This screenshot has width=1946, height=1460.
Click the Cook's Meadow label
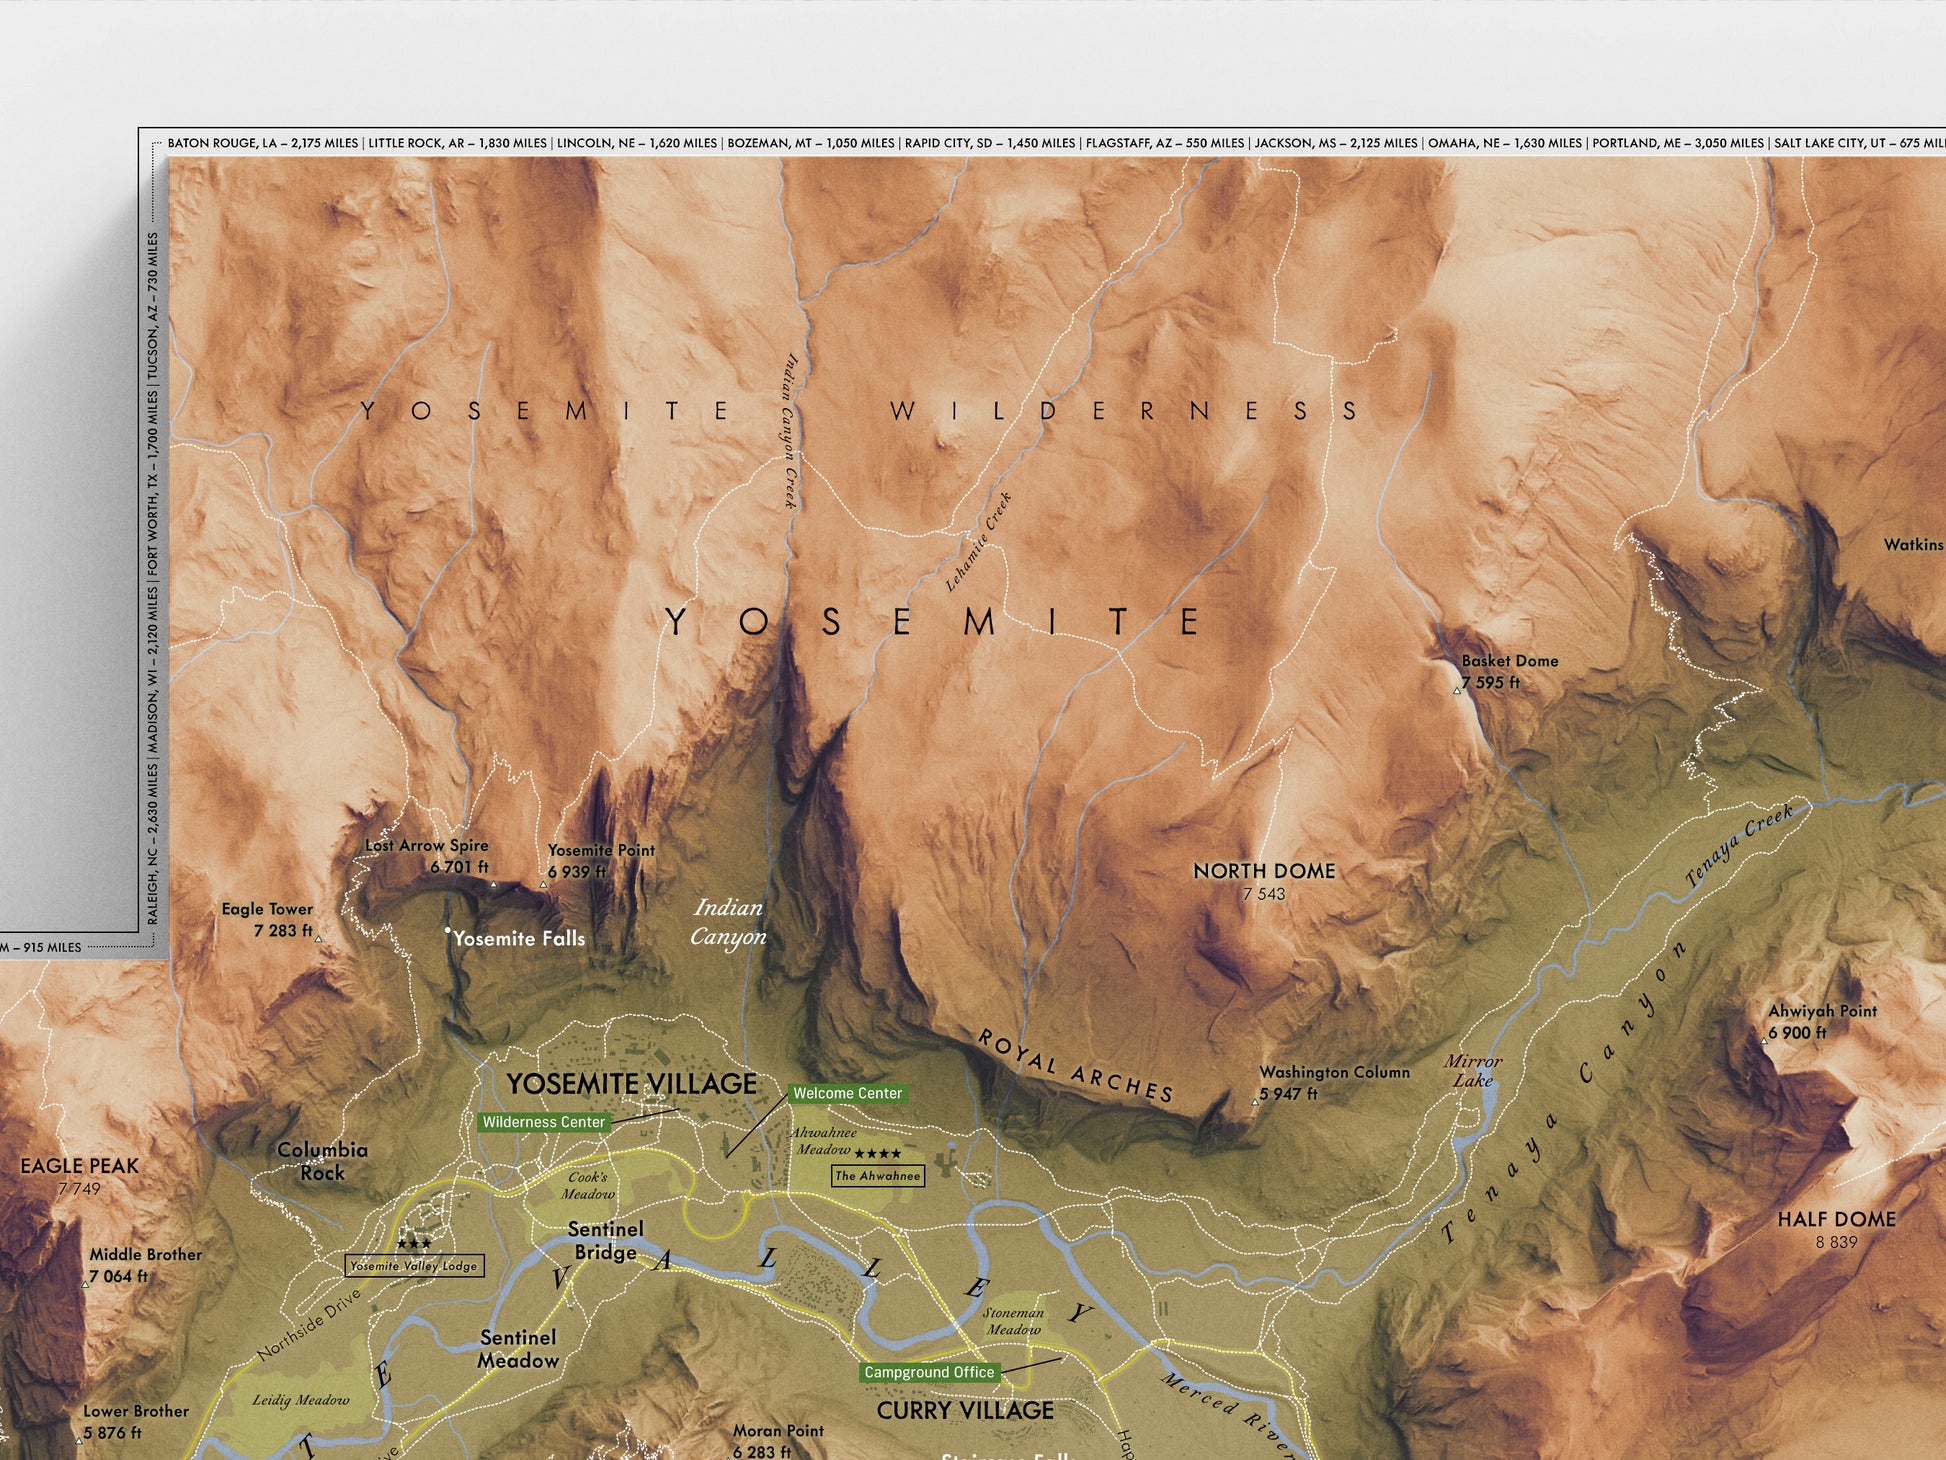point(588,1186)
